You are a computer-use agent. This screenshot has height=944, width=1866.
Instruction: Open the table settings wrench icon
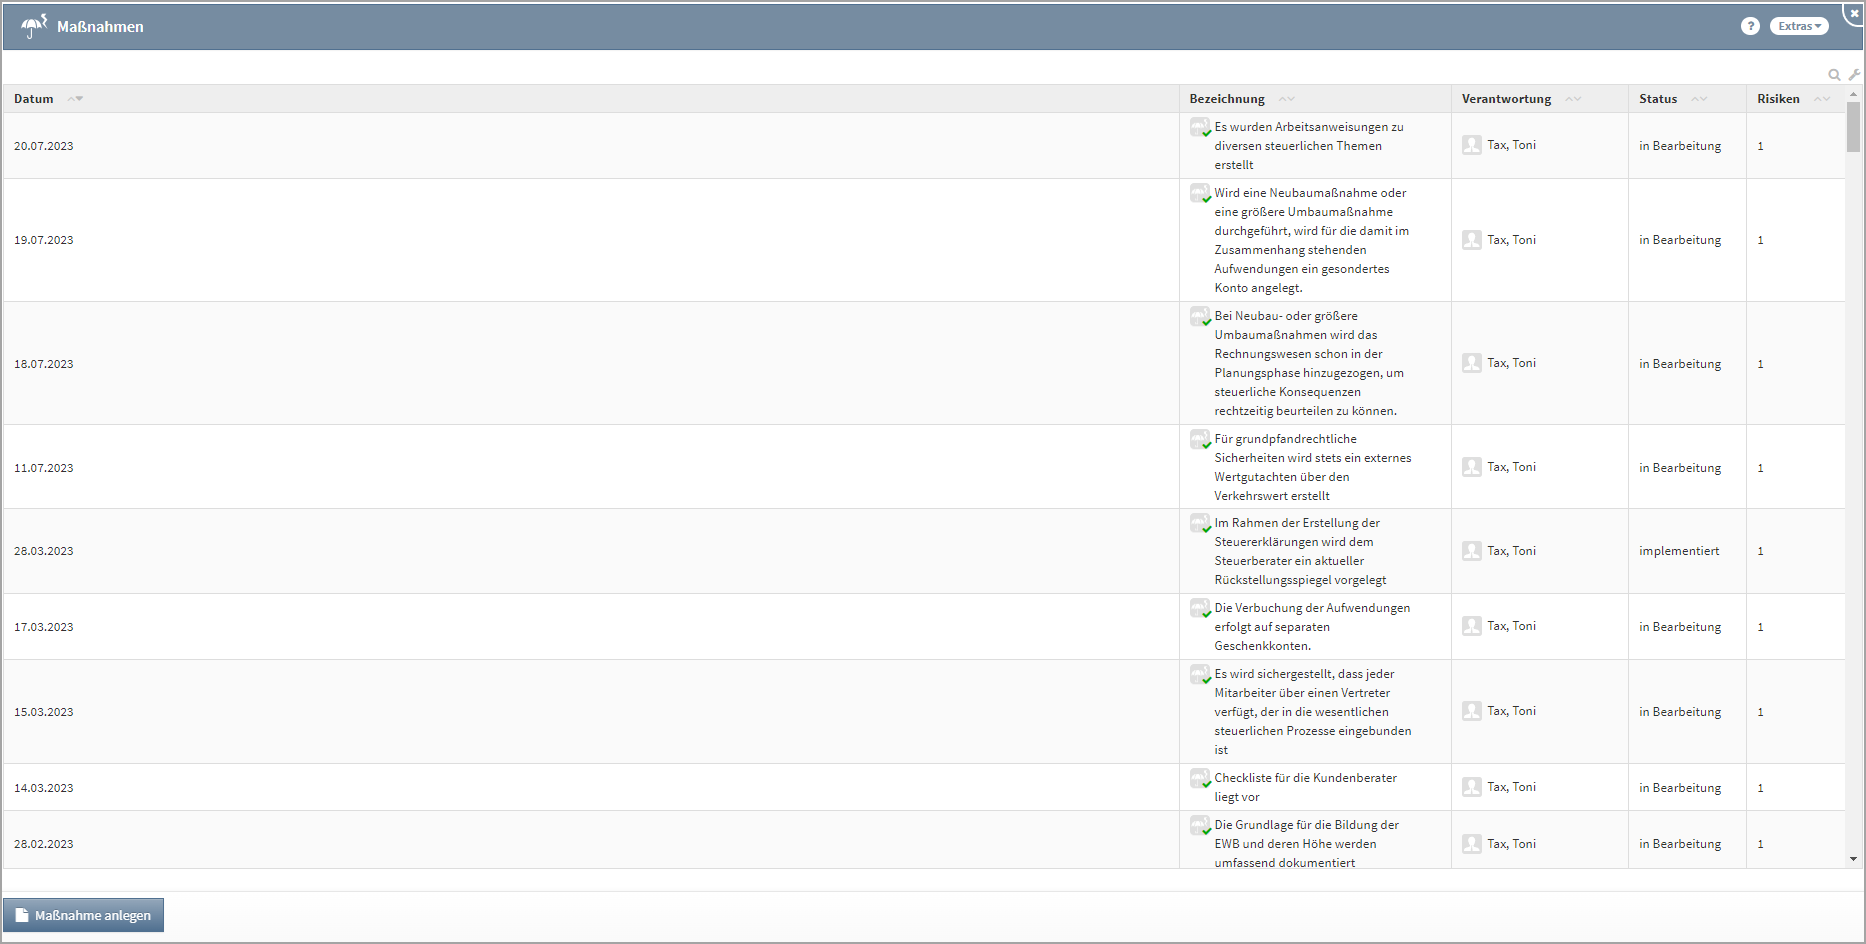point(1854,75)
